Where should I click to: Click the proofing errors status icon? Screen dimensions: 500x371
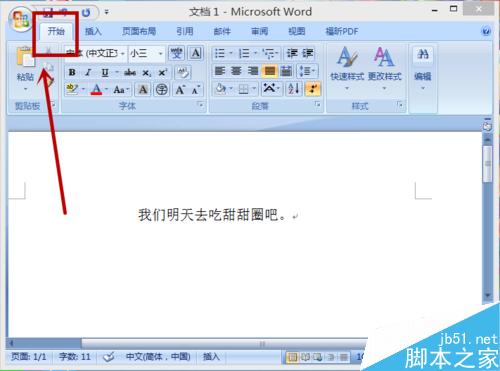109,357
